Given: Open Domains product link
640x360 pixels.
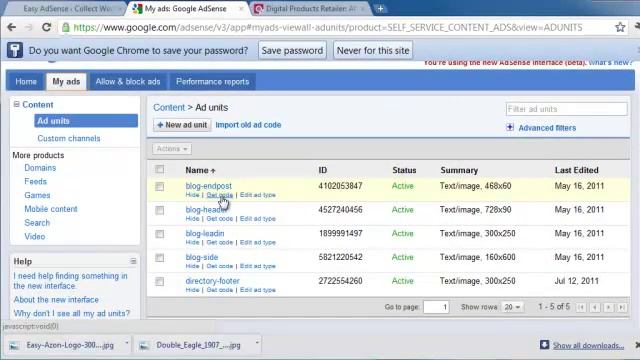Looking at the screenshot, I should 40,168.
